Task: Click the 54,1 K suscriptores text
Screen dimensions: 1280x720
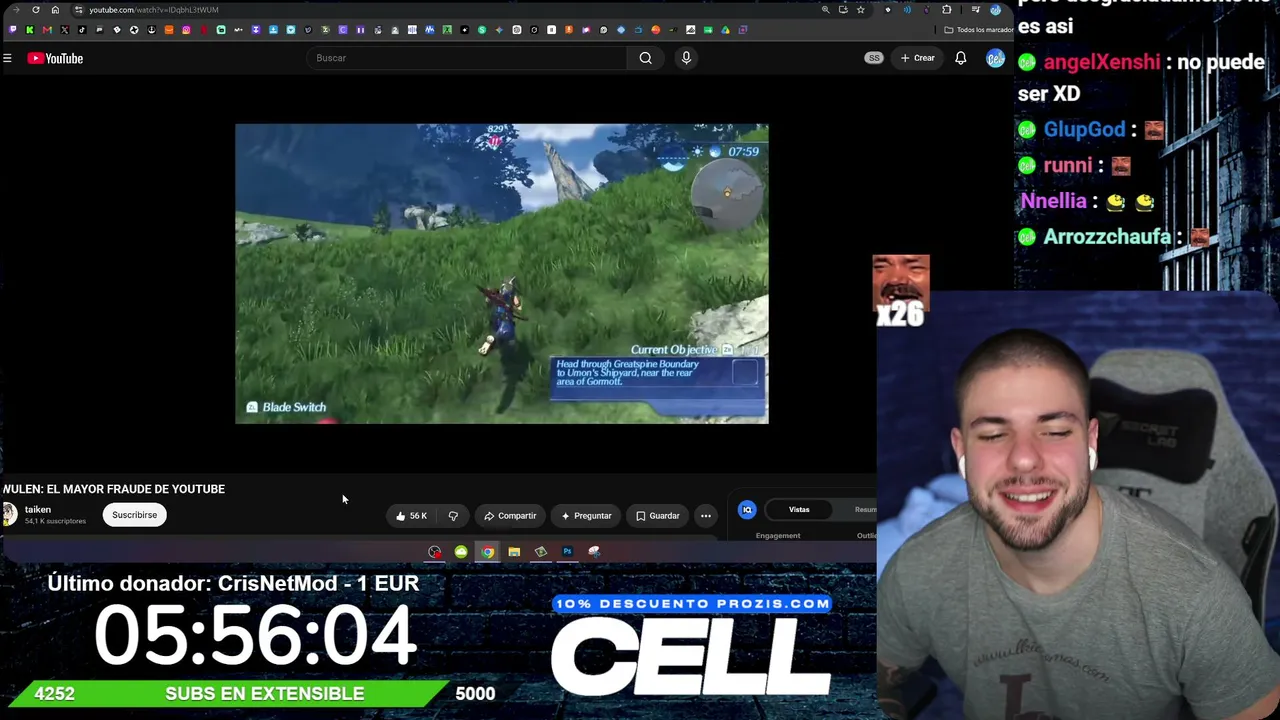Action: pos(55,521)
